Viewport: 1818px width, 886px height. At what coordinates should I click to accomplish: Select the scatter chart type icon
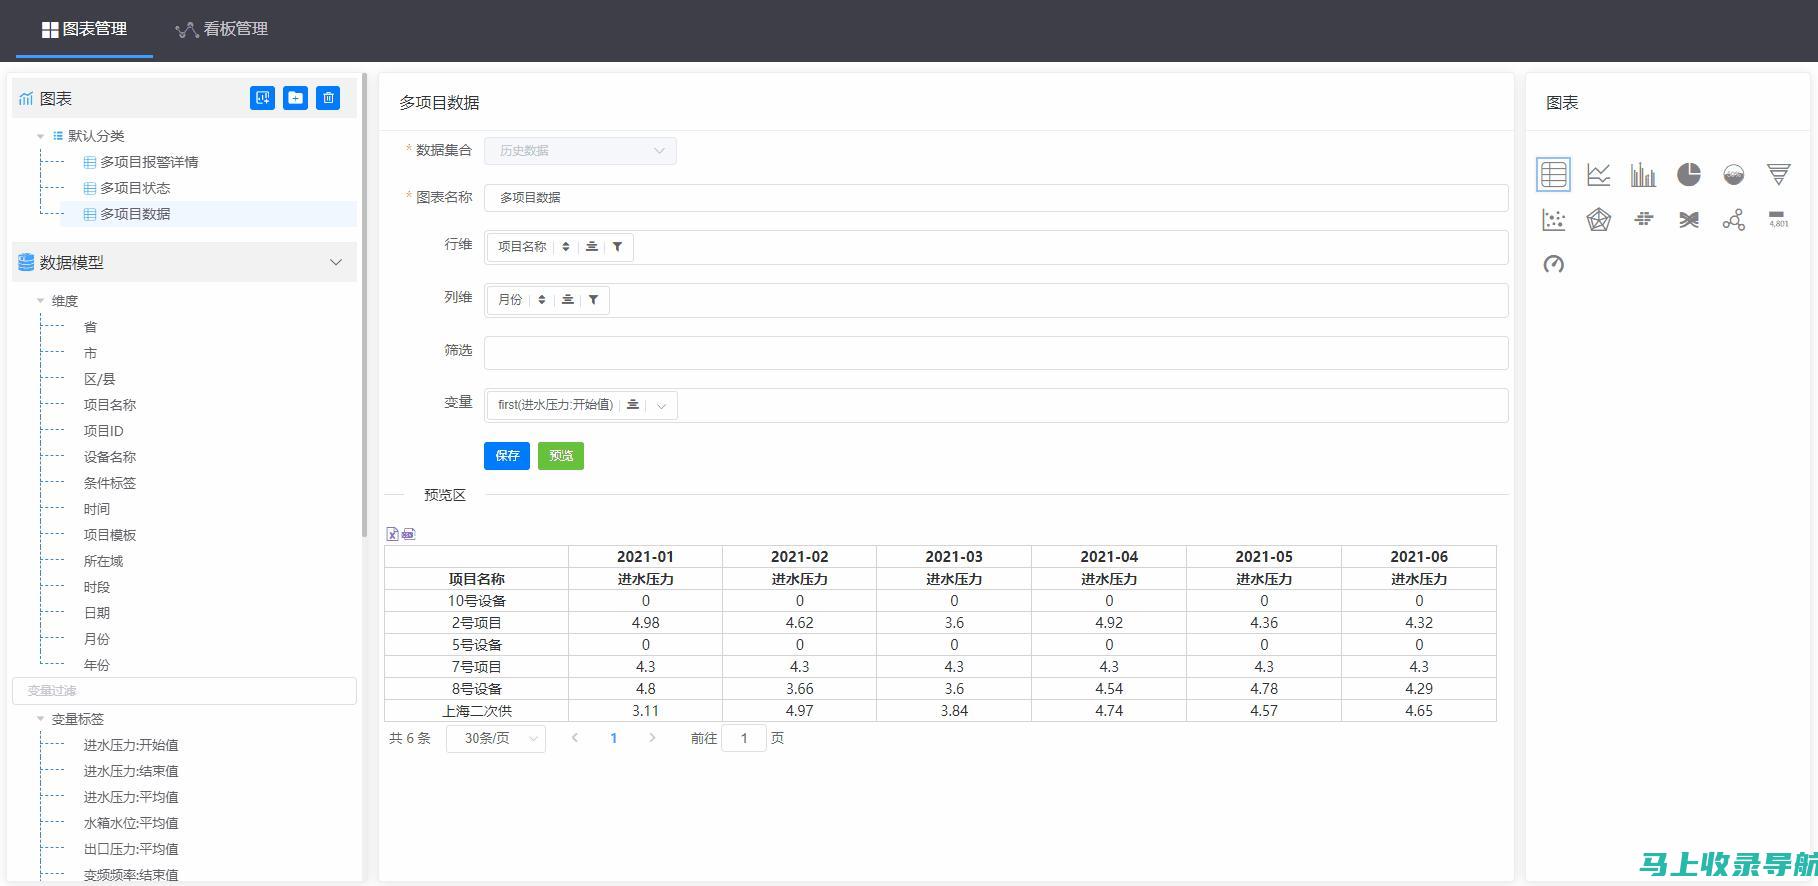click(x=1553, y=219)
